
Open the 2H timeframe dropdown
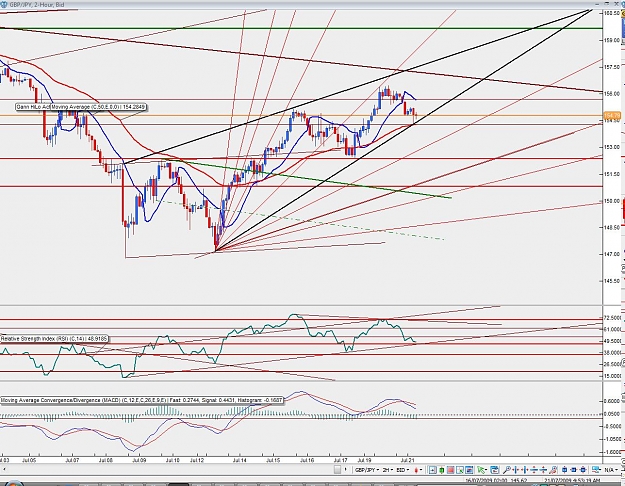(x=388, y=470)
